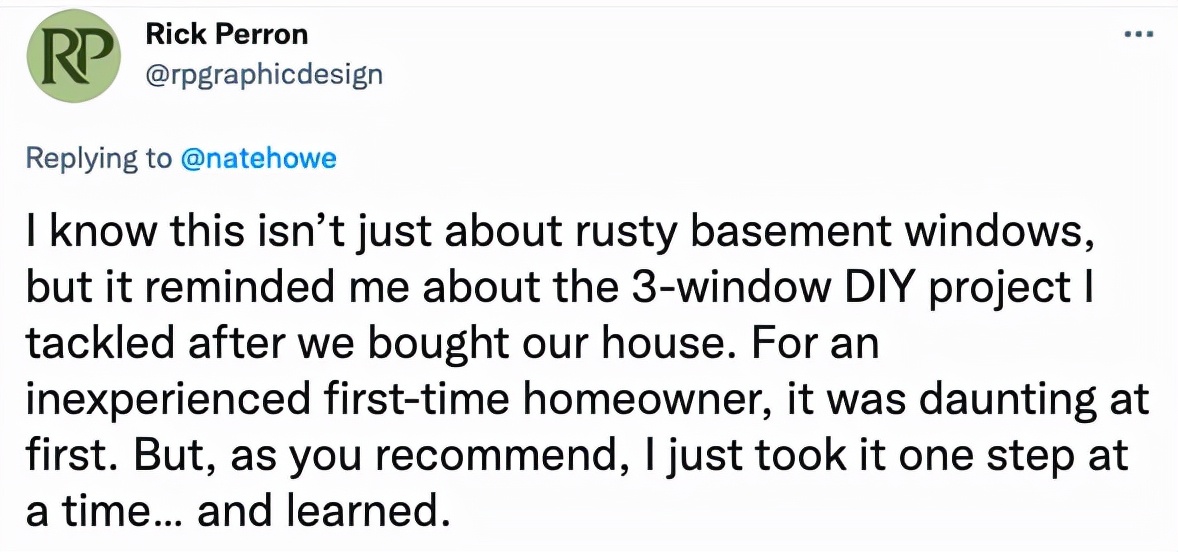
Task: Open the @natehowe mention link
Action: (258, 158)
